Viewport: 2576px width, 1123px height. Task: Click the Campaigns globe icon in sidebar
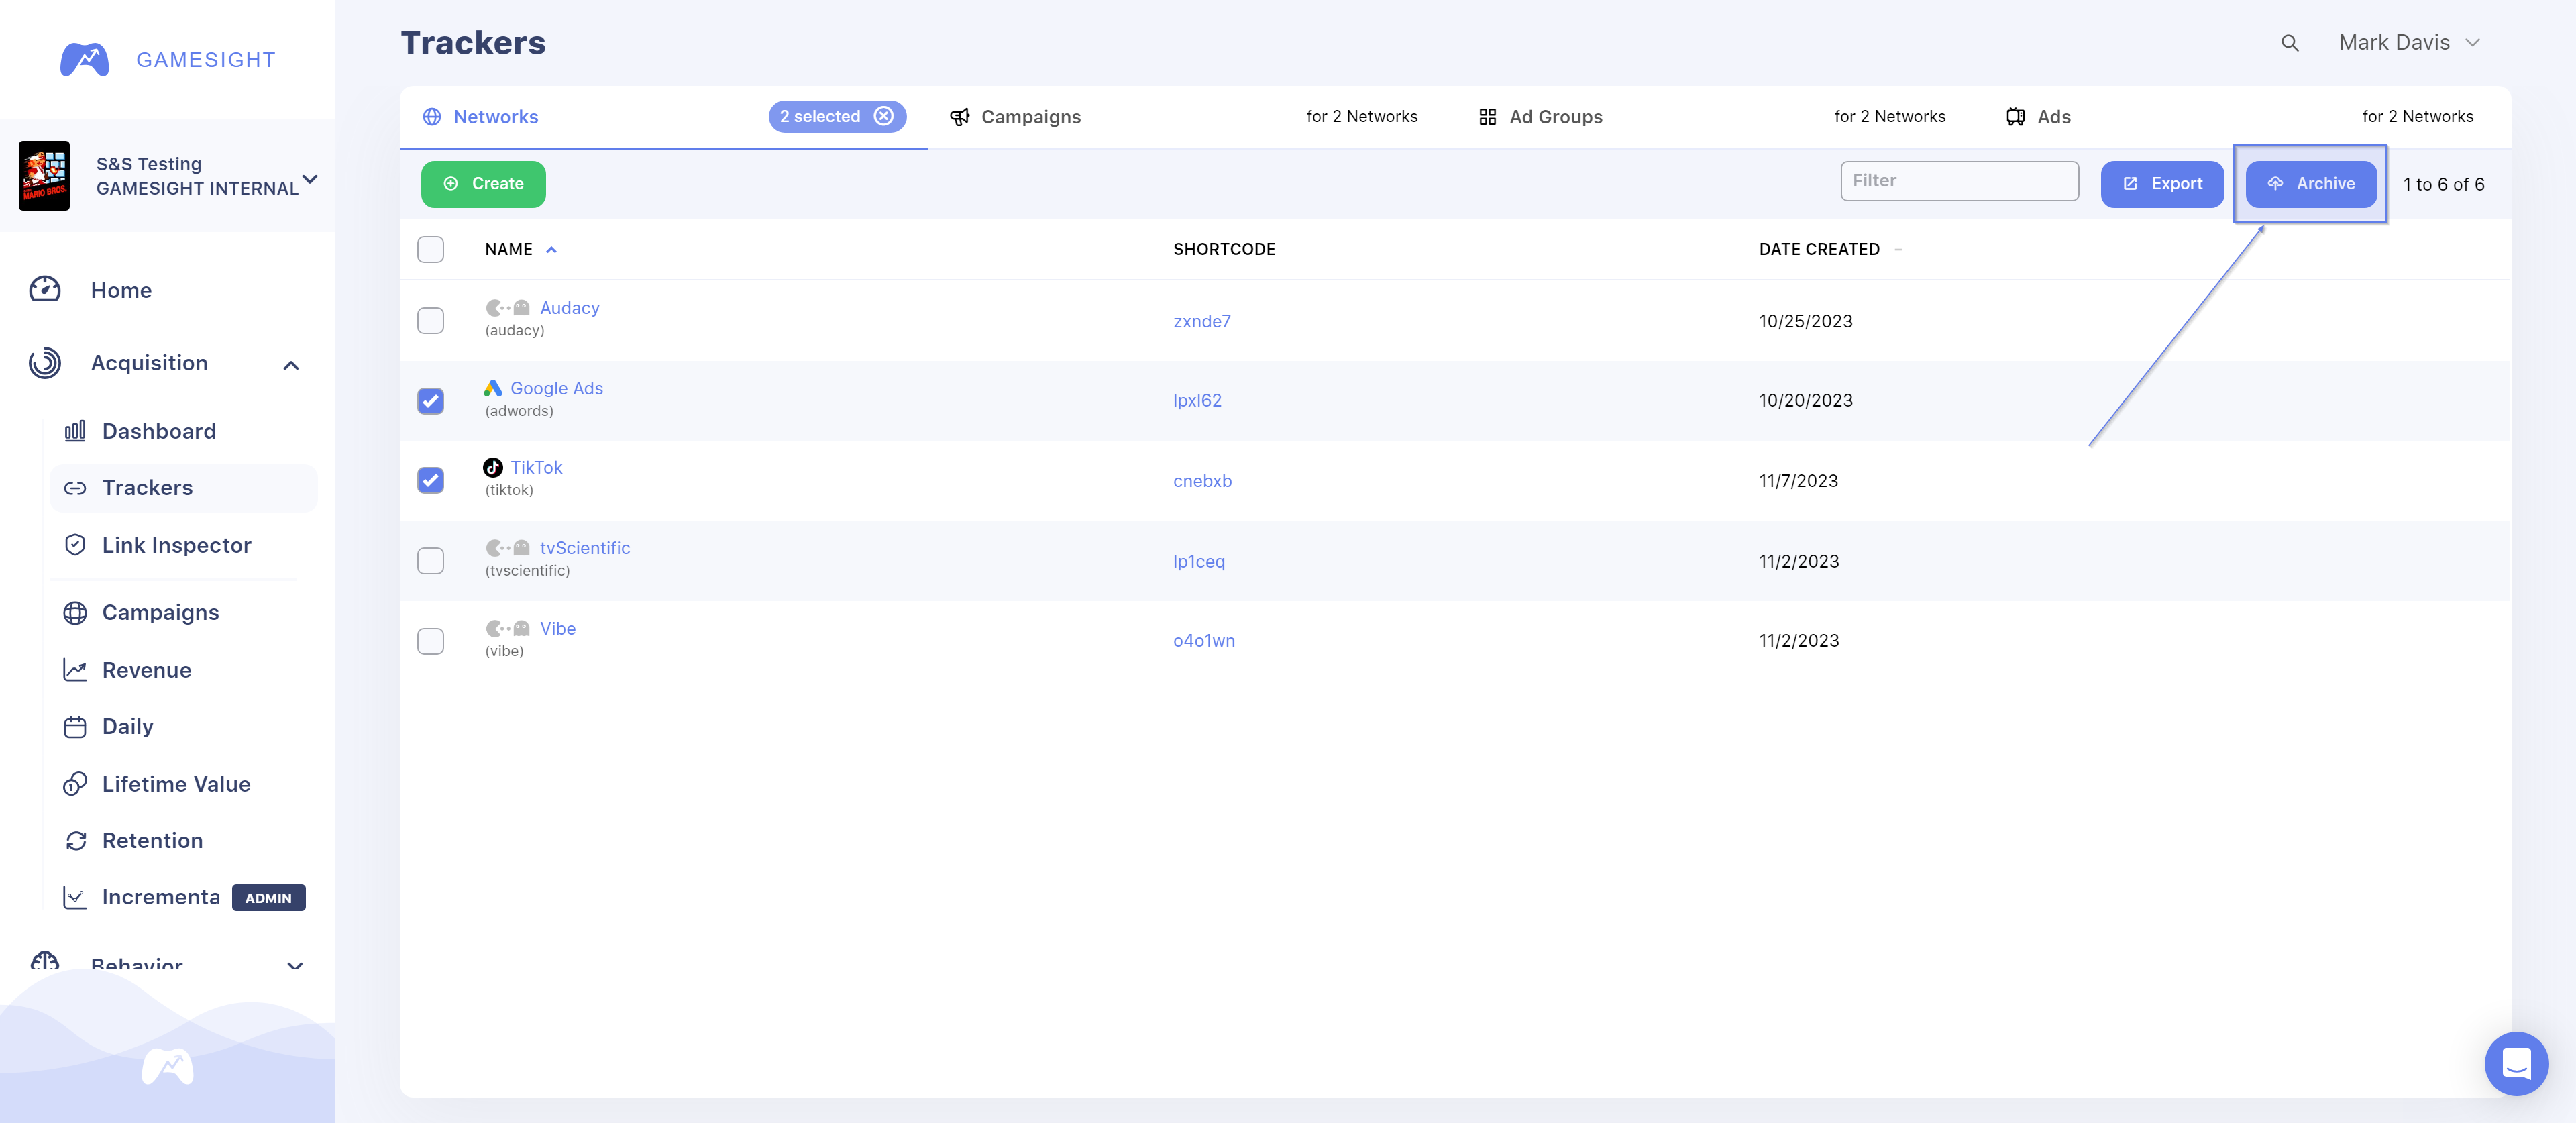click(75, 613)
